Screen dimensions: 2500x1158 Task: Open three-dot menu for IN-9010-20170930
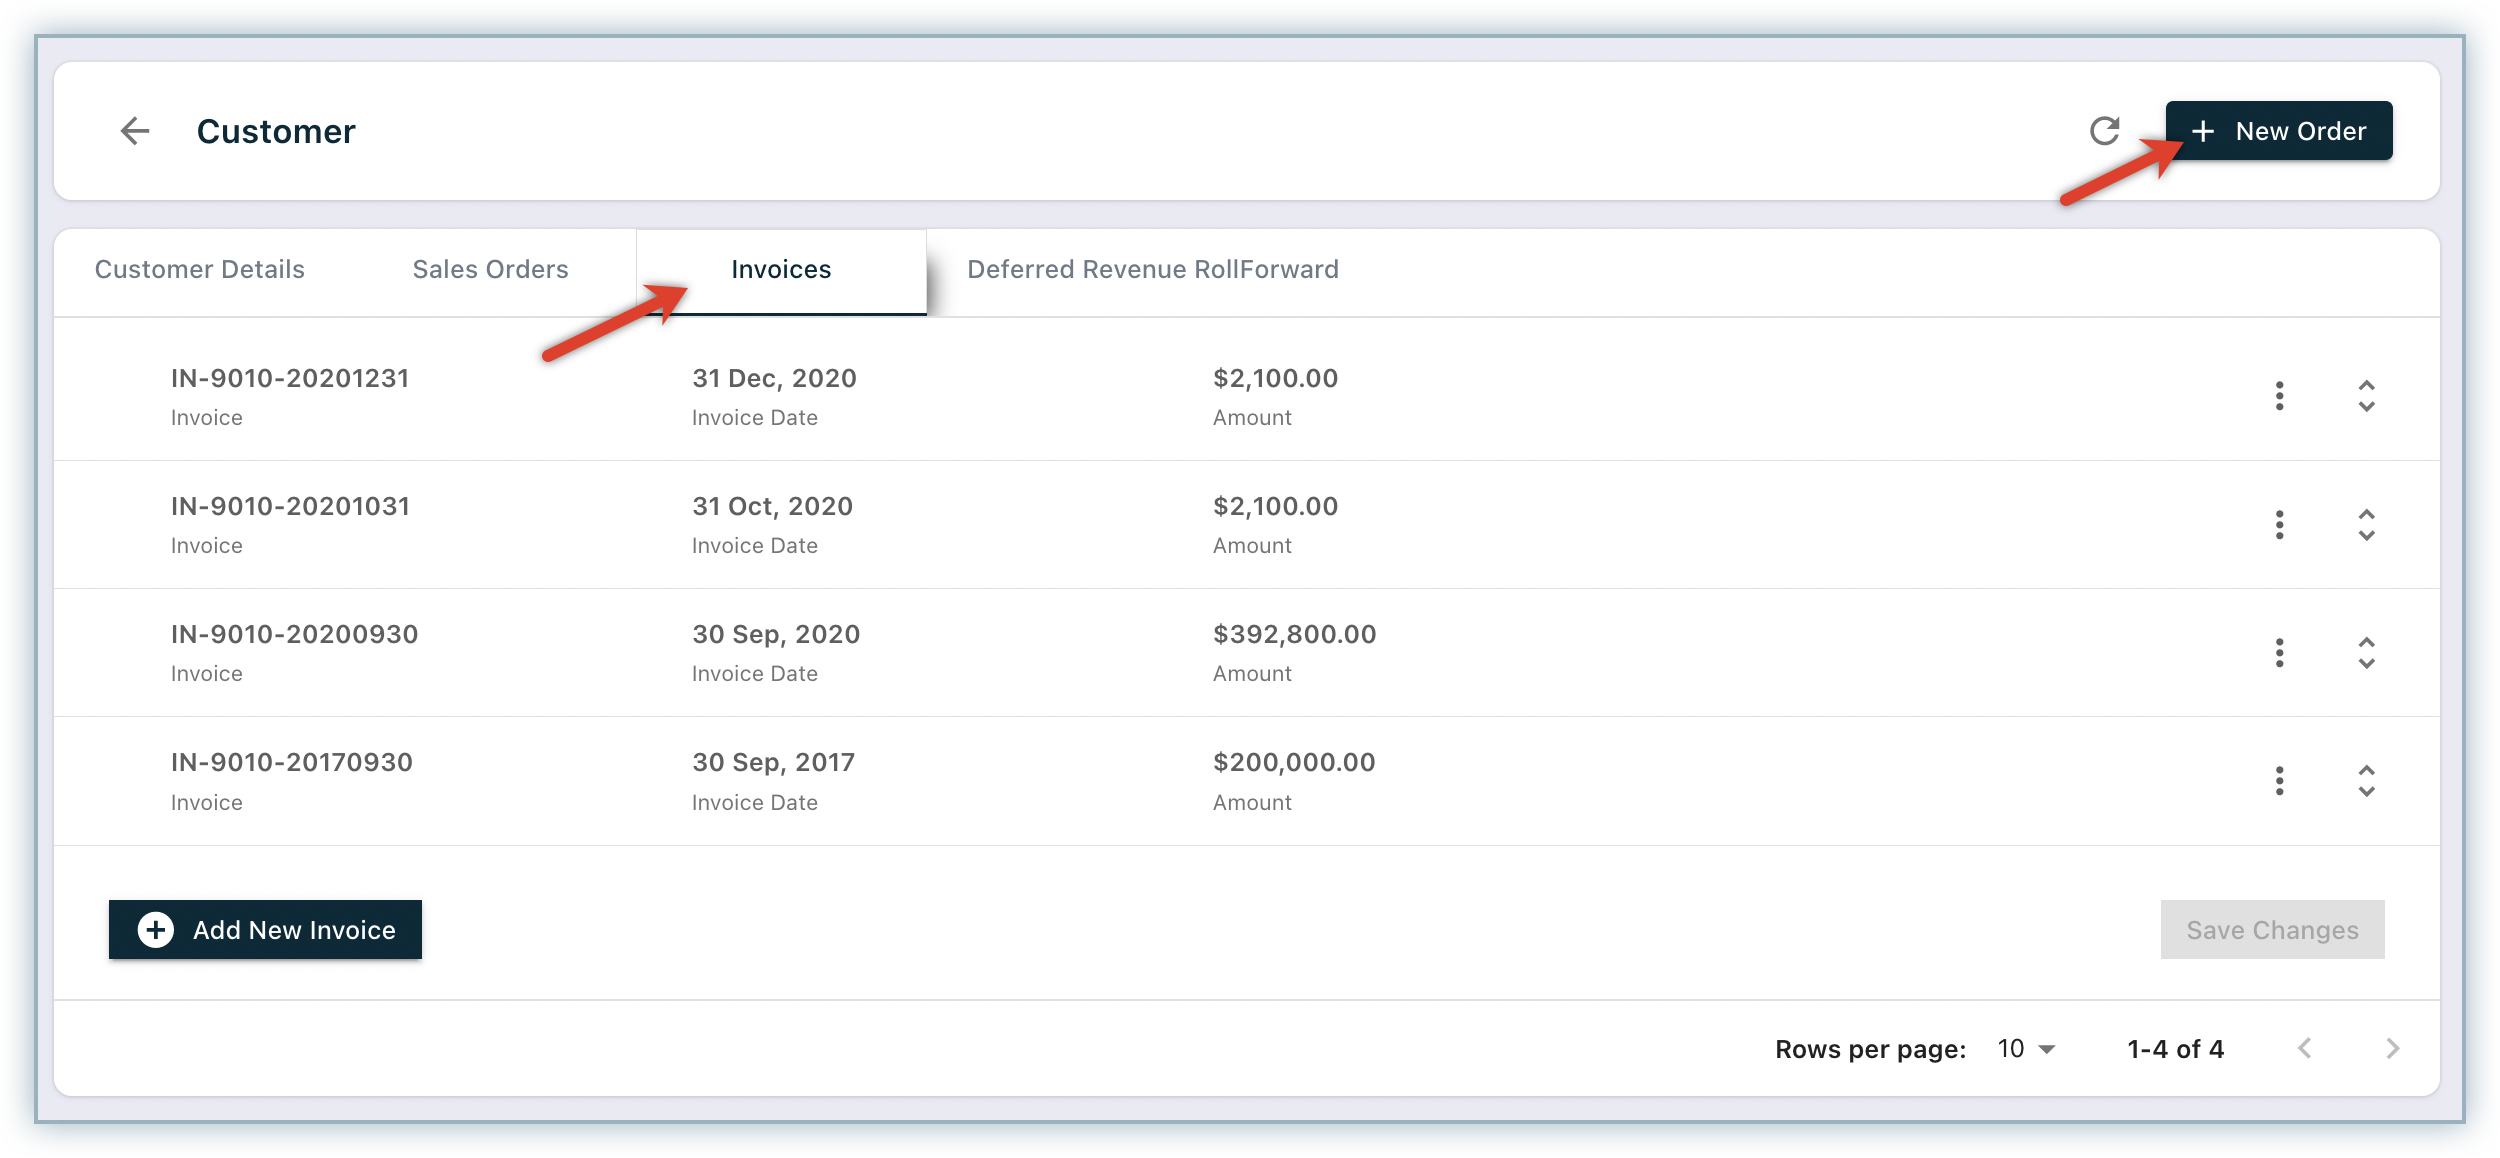pos(2279,781)
